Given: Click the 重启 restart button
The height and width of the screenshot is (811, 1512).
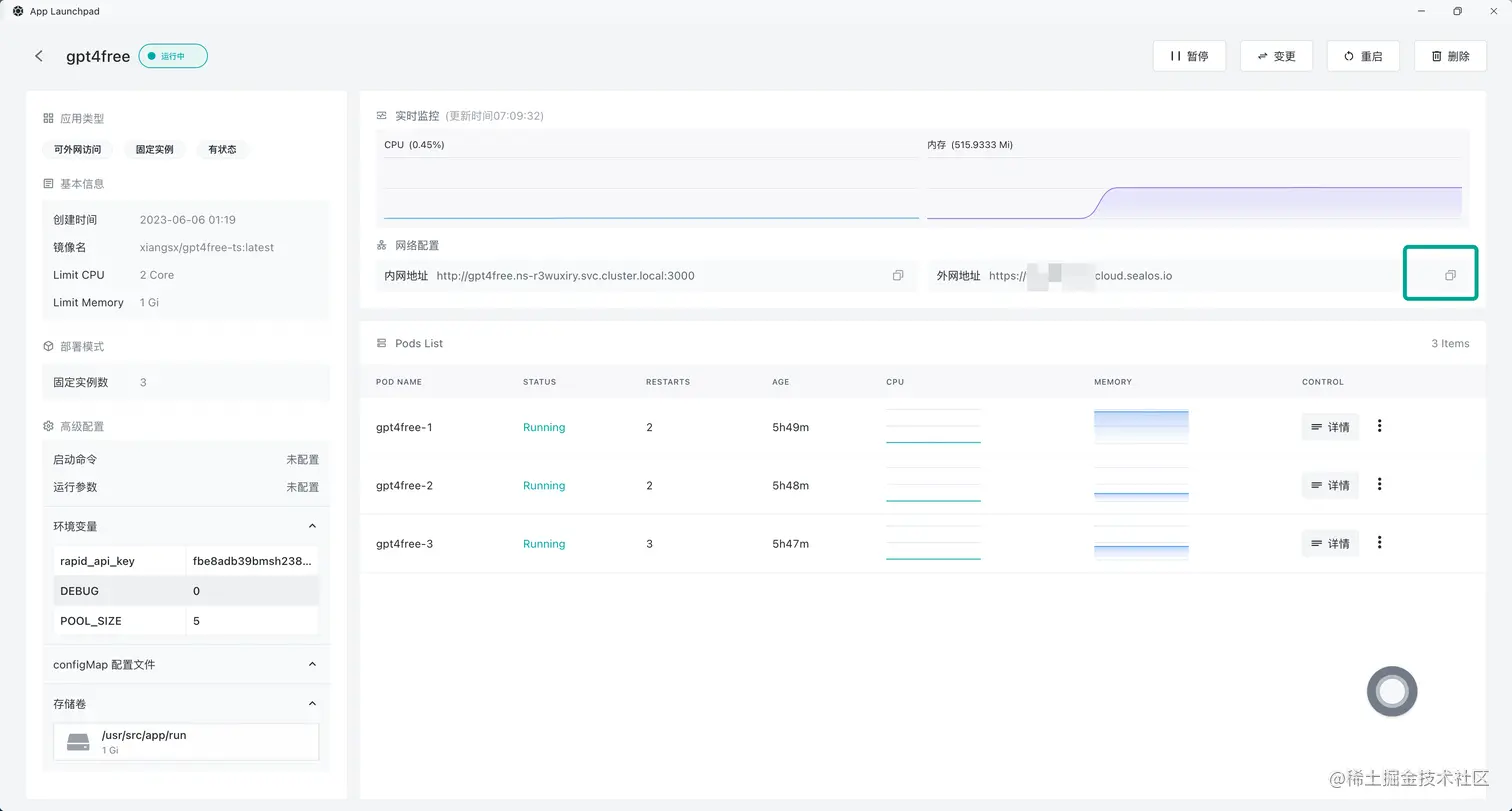Looking at the screenshot, I should click(1363, 56).
